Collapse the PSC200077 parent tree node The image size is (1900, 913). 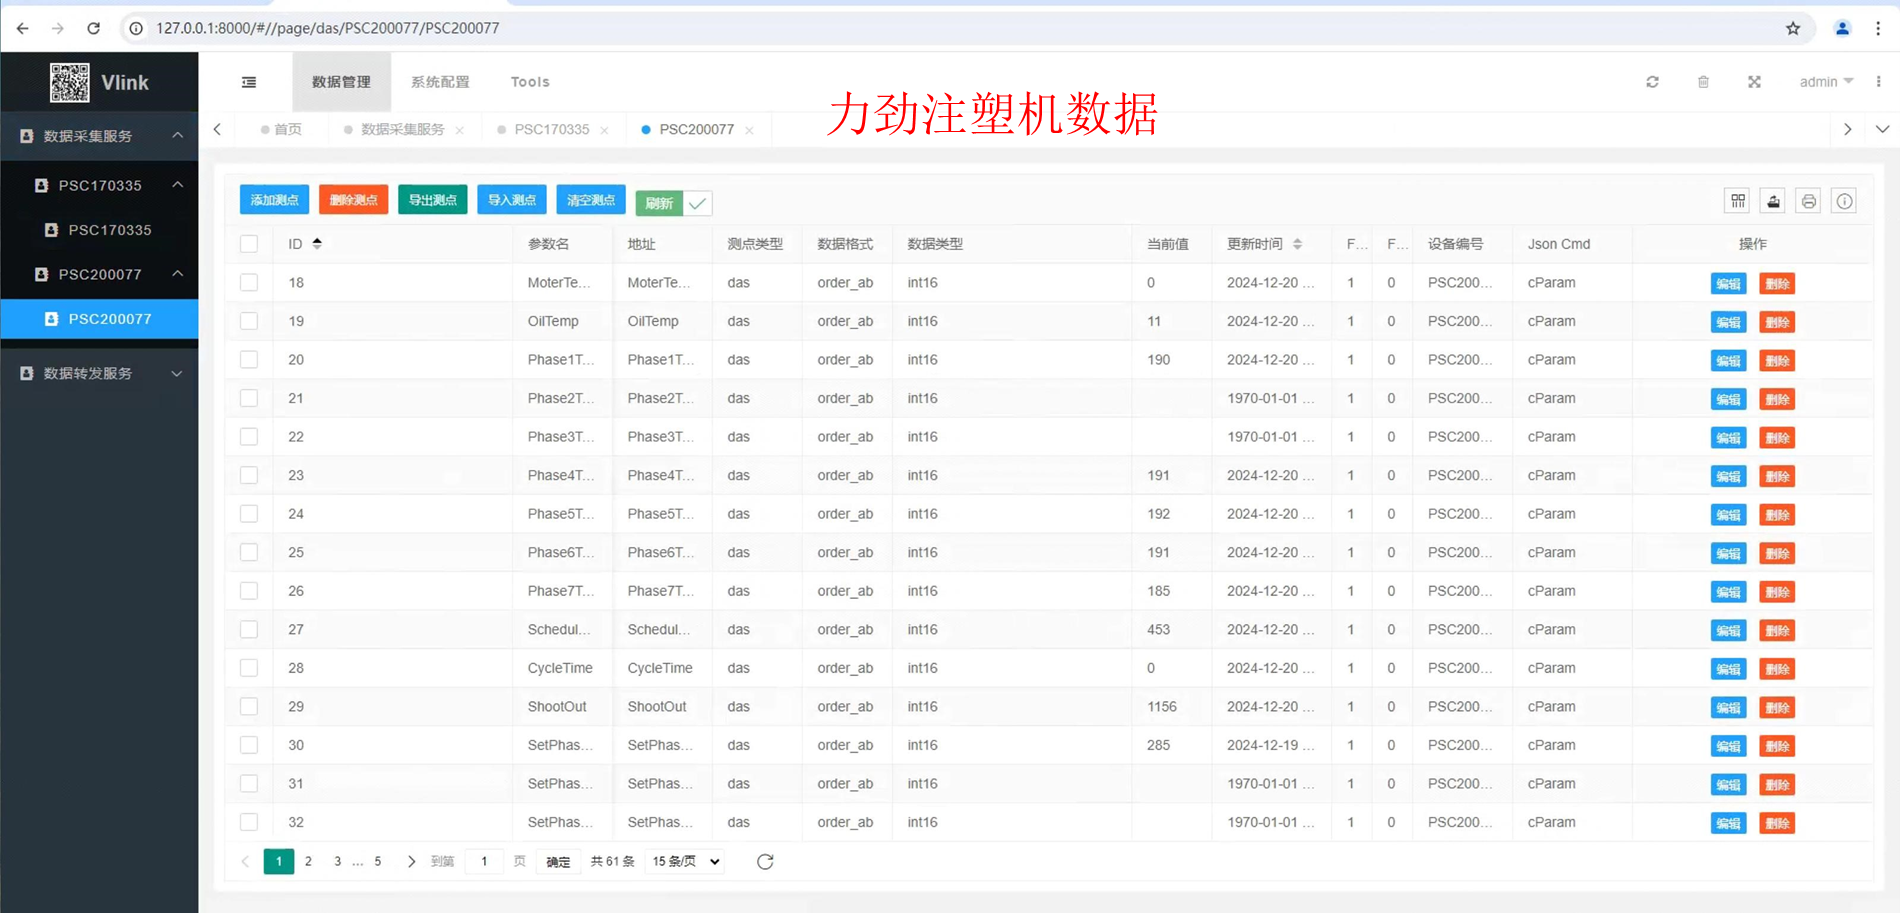coord(177,273)
